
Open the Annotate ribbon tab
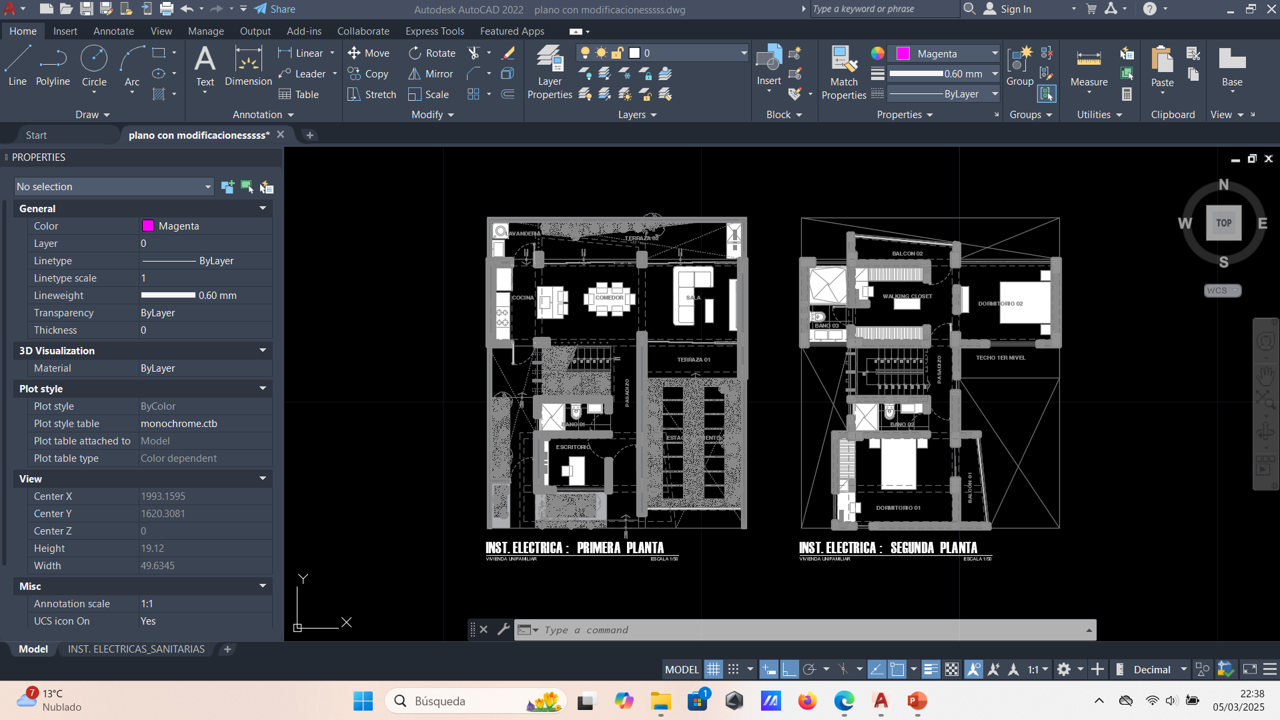point(114,31)
